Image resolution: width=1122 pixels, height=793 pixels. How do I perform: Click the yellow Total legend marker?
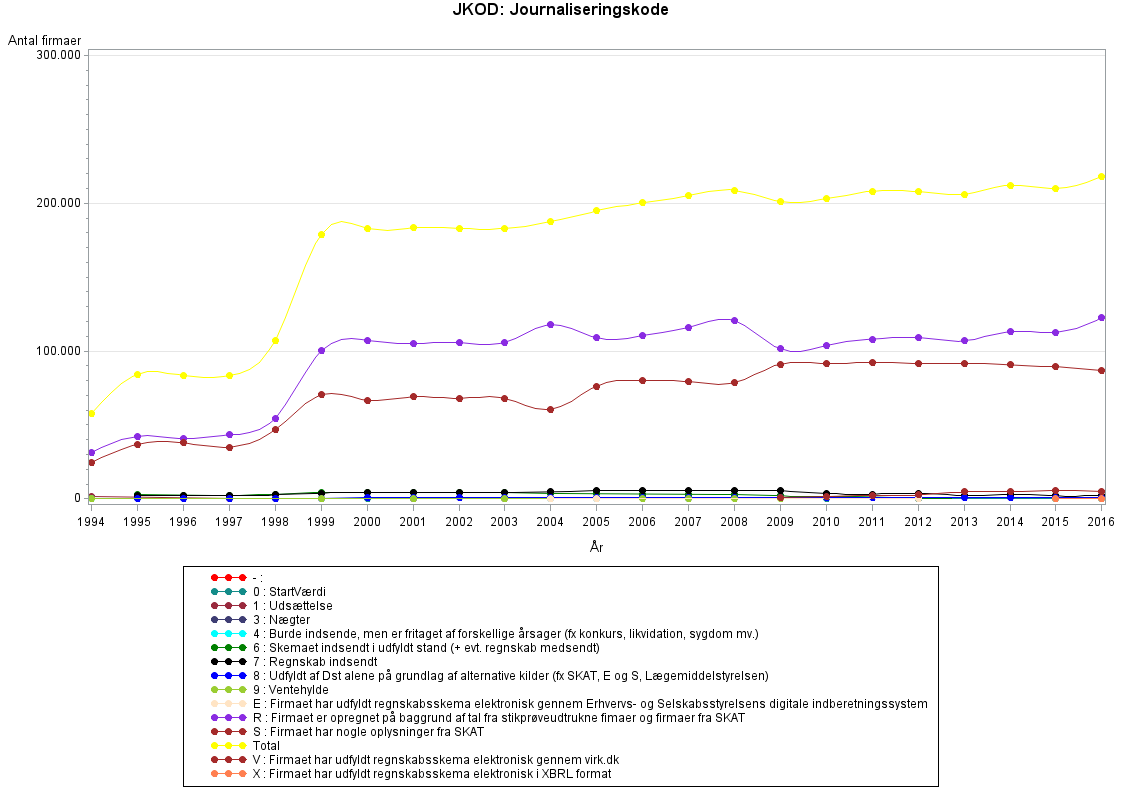[228, 745]
